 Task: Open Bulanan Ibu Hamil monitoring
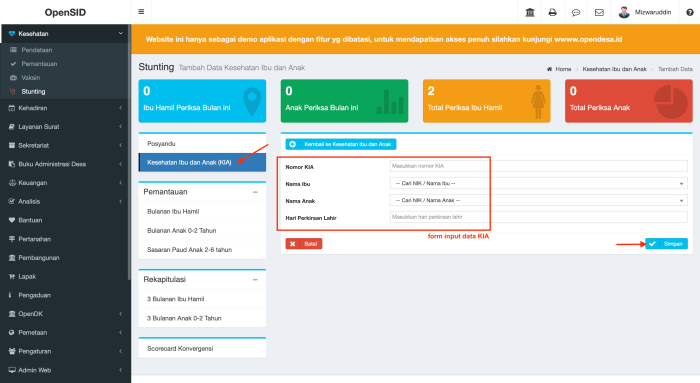[202, 212]
